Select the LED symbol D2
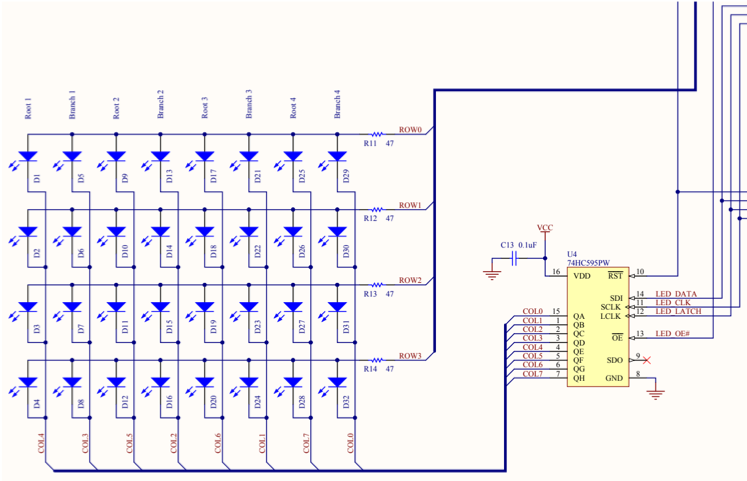This screenshot has height=481, width=747. [28, 232]
